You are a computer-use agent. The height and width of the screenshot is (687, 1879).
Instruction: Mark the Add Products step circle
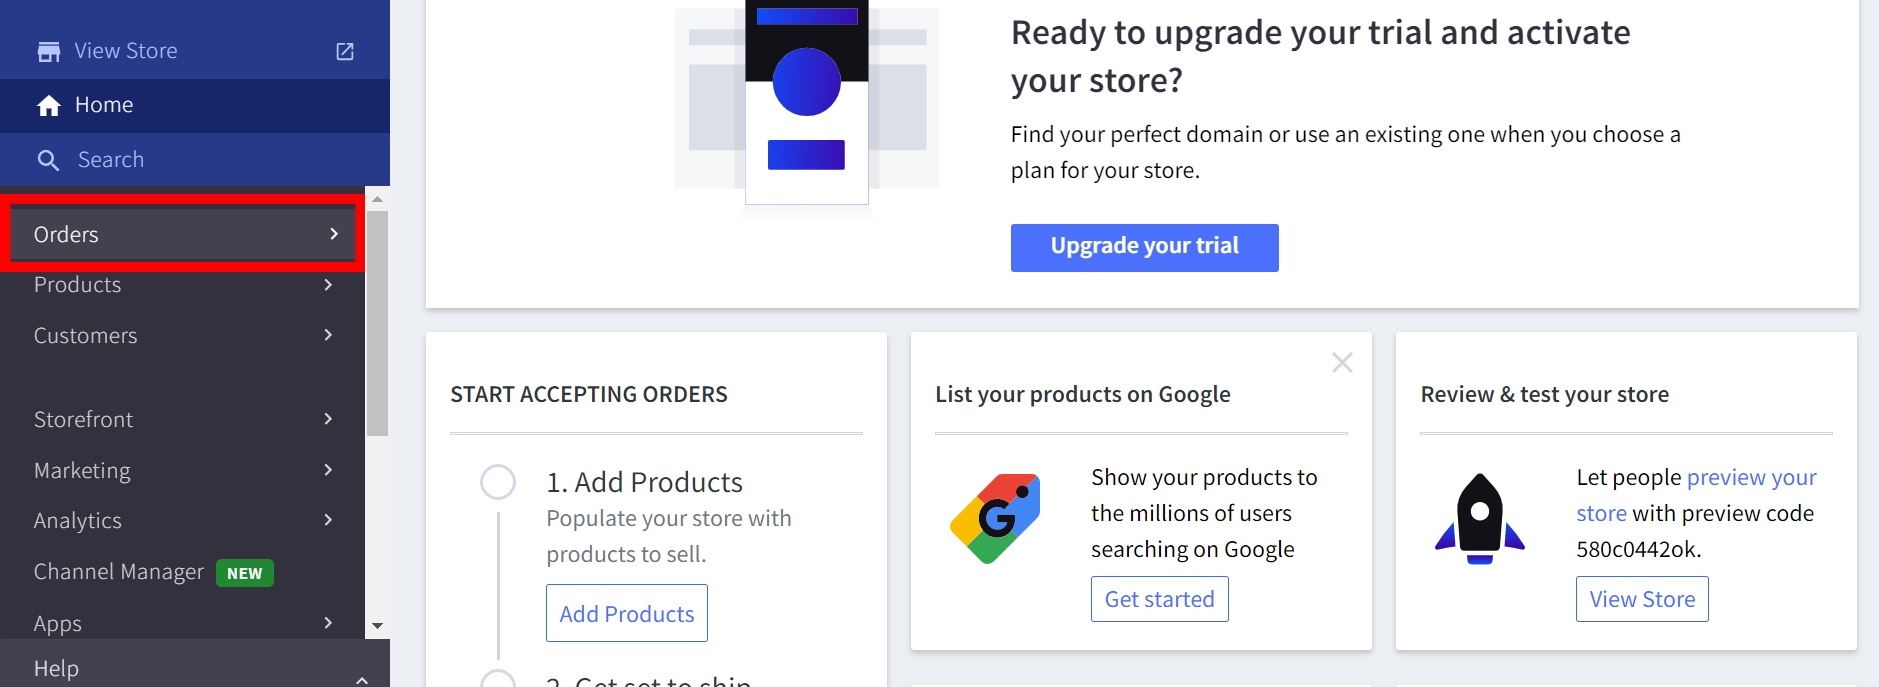pyautogui.click(x=498, y=482)
